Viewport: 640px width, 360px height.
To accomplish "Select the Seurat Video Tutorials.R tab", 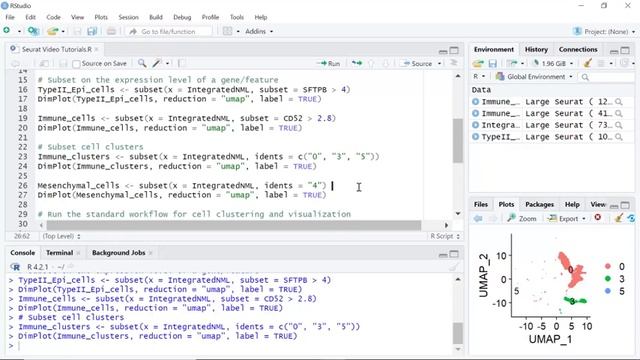I will coord(56,49).
